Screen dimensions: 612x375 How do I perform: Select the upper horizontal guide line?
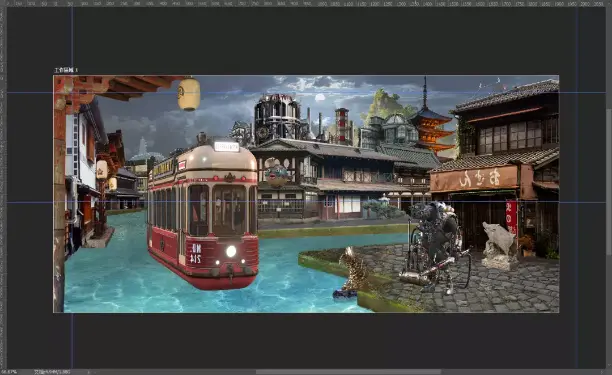[x=306, y=92]
